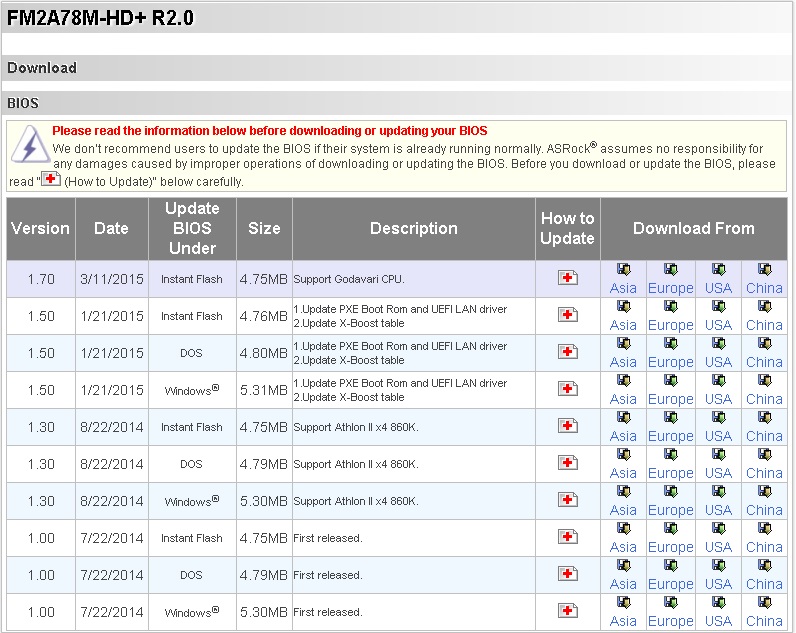Open How to Update icon for 1.70 Instant Flash
Screen dimensions: 796x633
tap(568, 278)
